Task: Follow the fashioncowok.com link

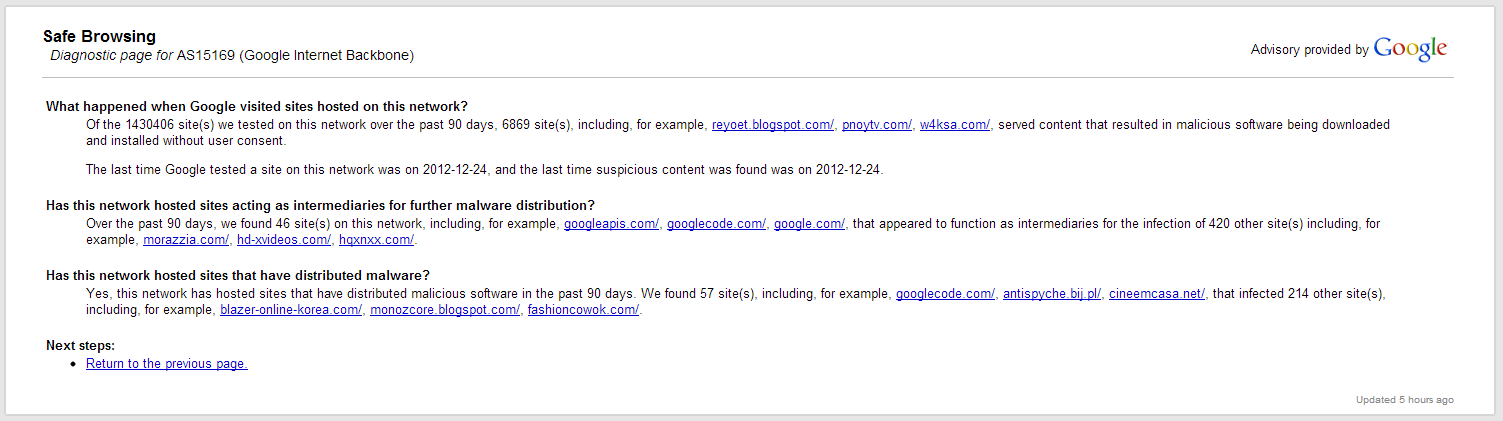Action: (x=583, y=310)
